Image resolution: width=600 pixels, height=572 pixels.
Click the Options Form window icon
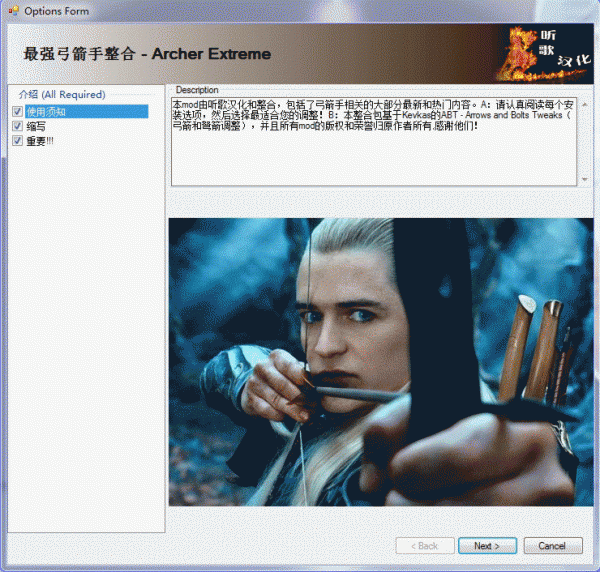click(x=13, y=11)
